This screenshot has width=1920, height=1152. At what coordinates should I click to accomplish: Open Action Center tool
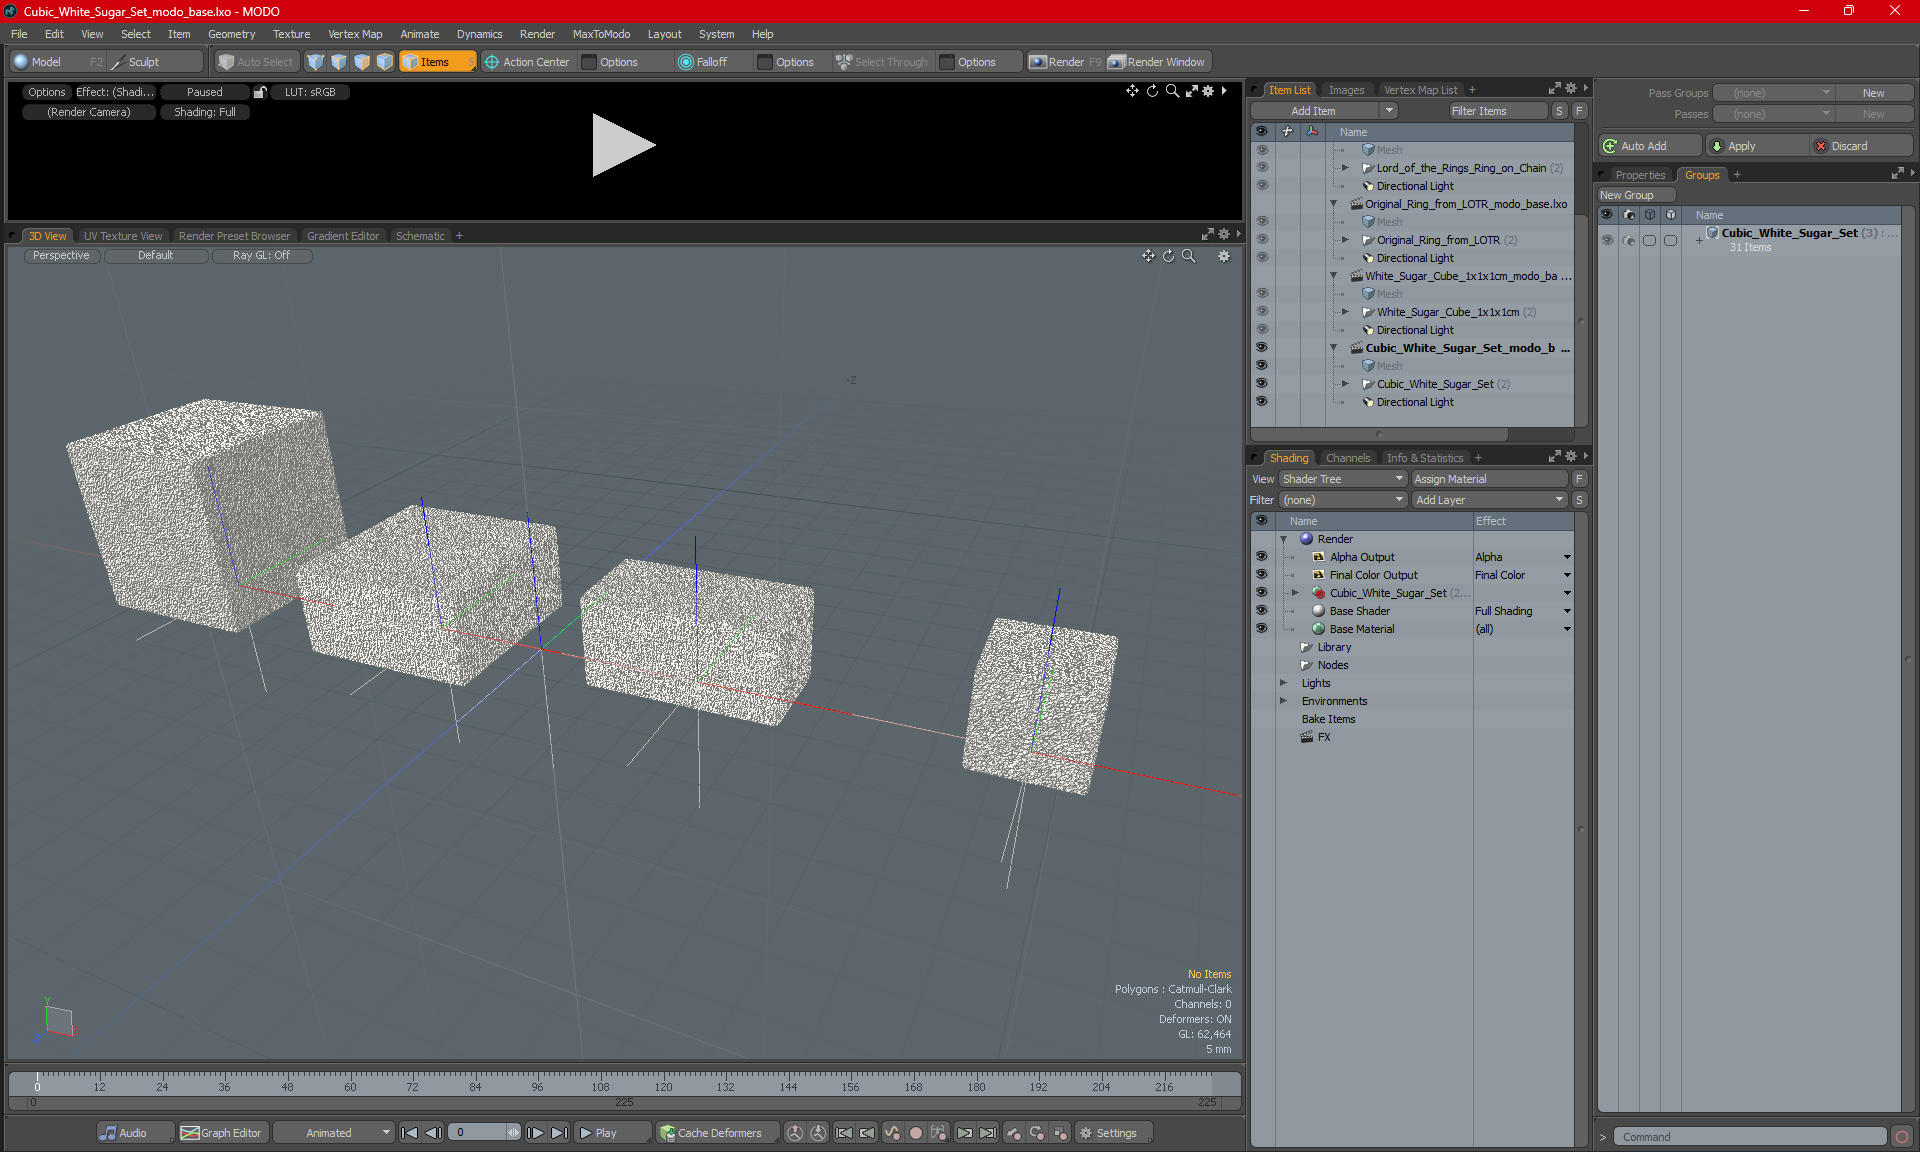click(x=527, y=62)
